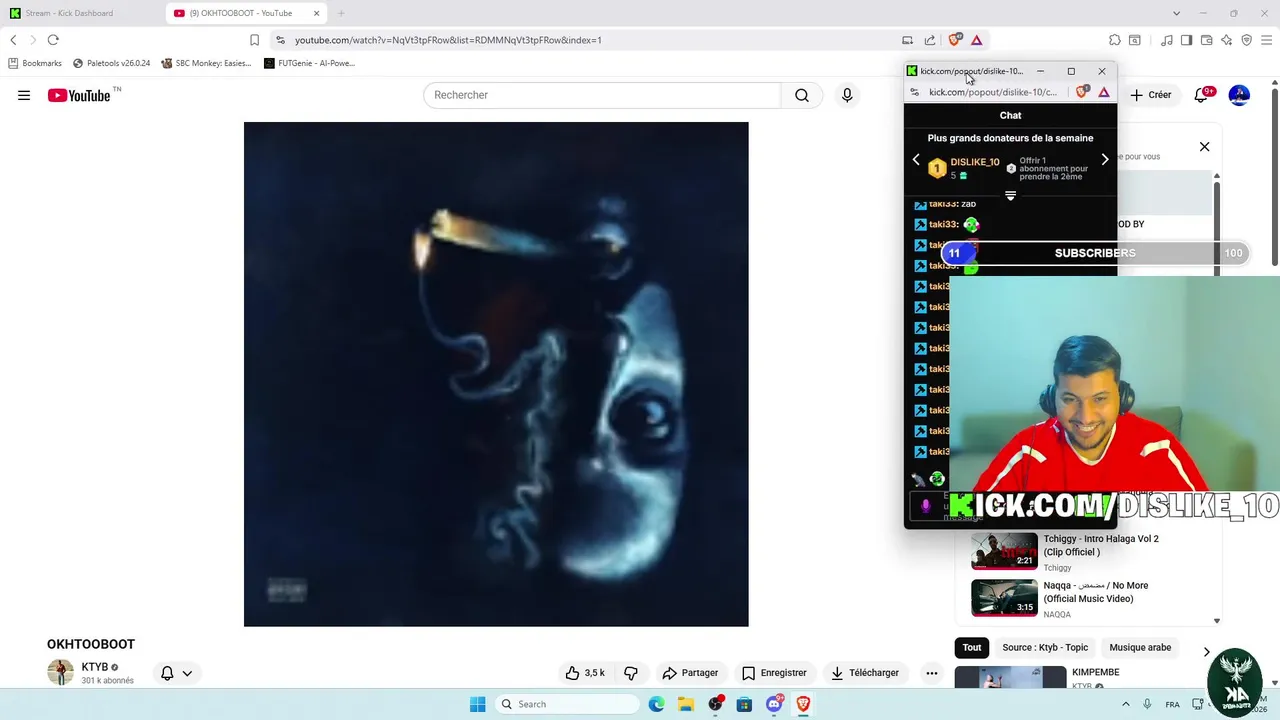Bookmark this page in address bar

(254, 40)
